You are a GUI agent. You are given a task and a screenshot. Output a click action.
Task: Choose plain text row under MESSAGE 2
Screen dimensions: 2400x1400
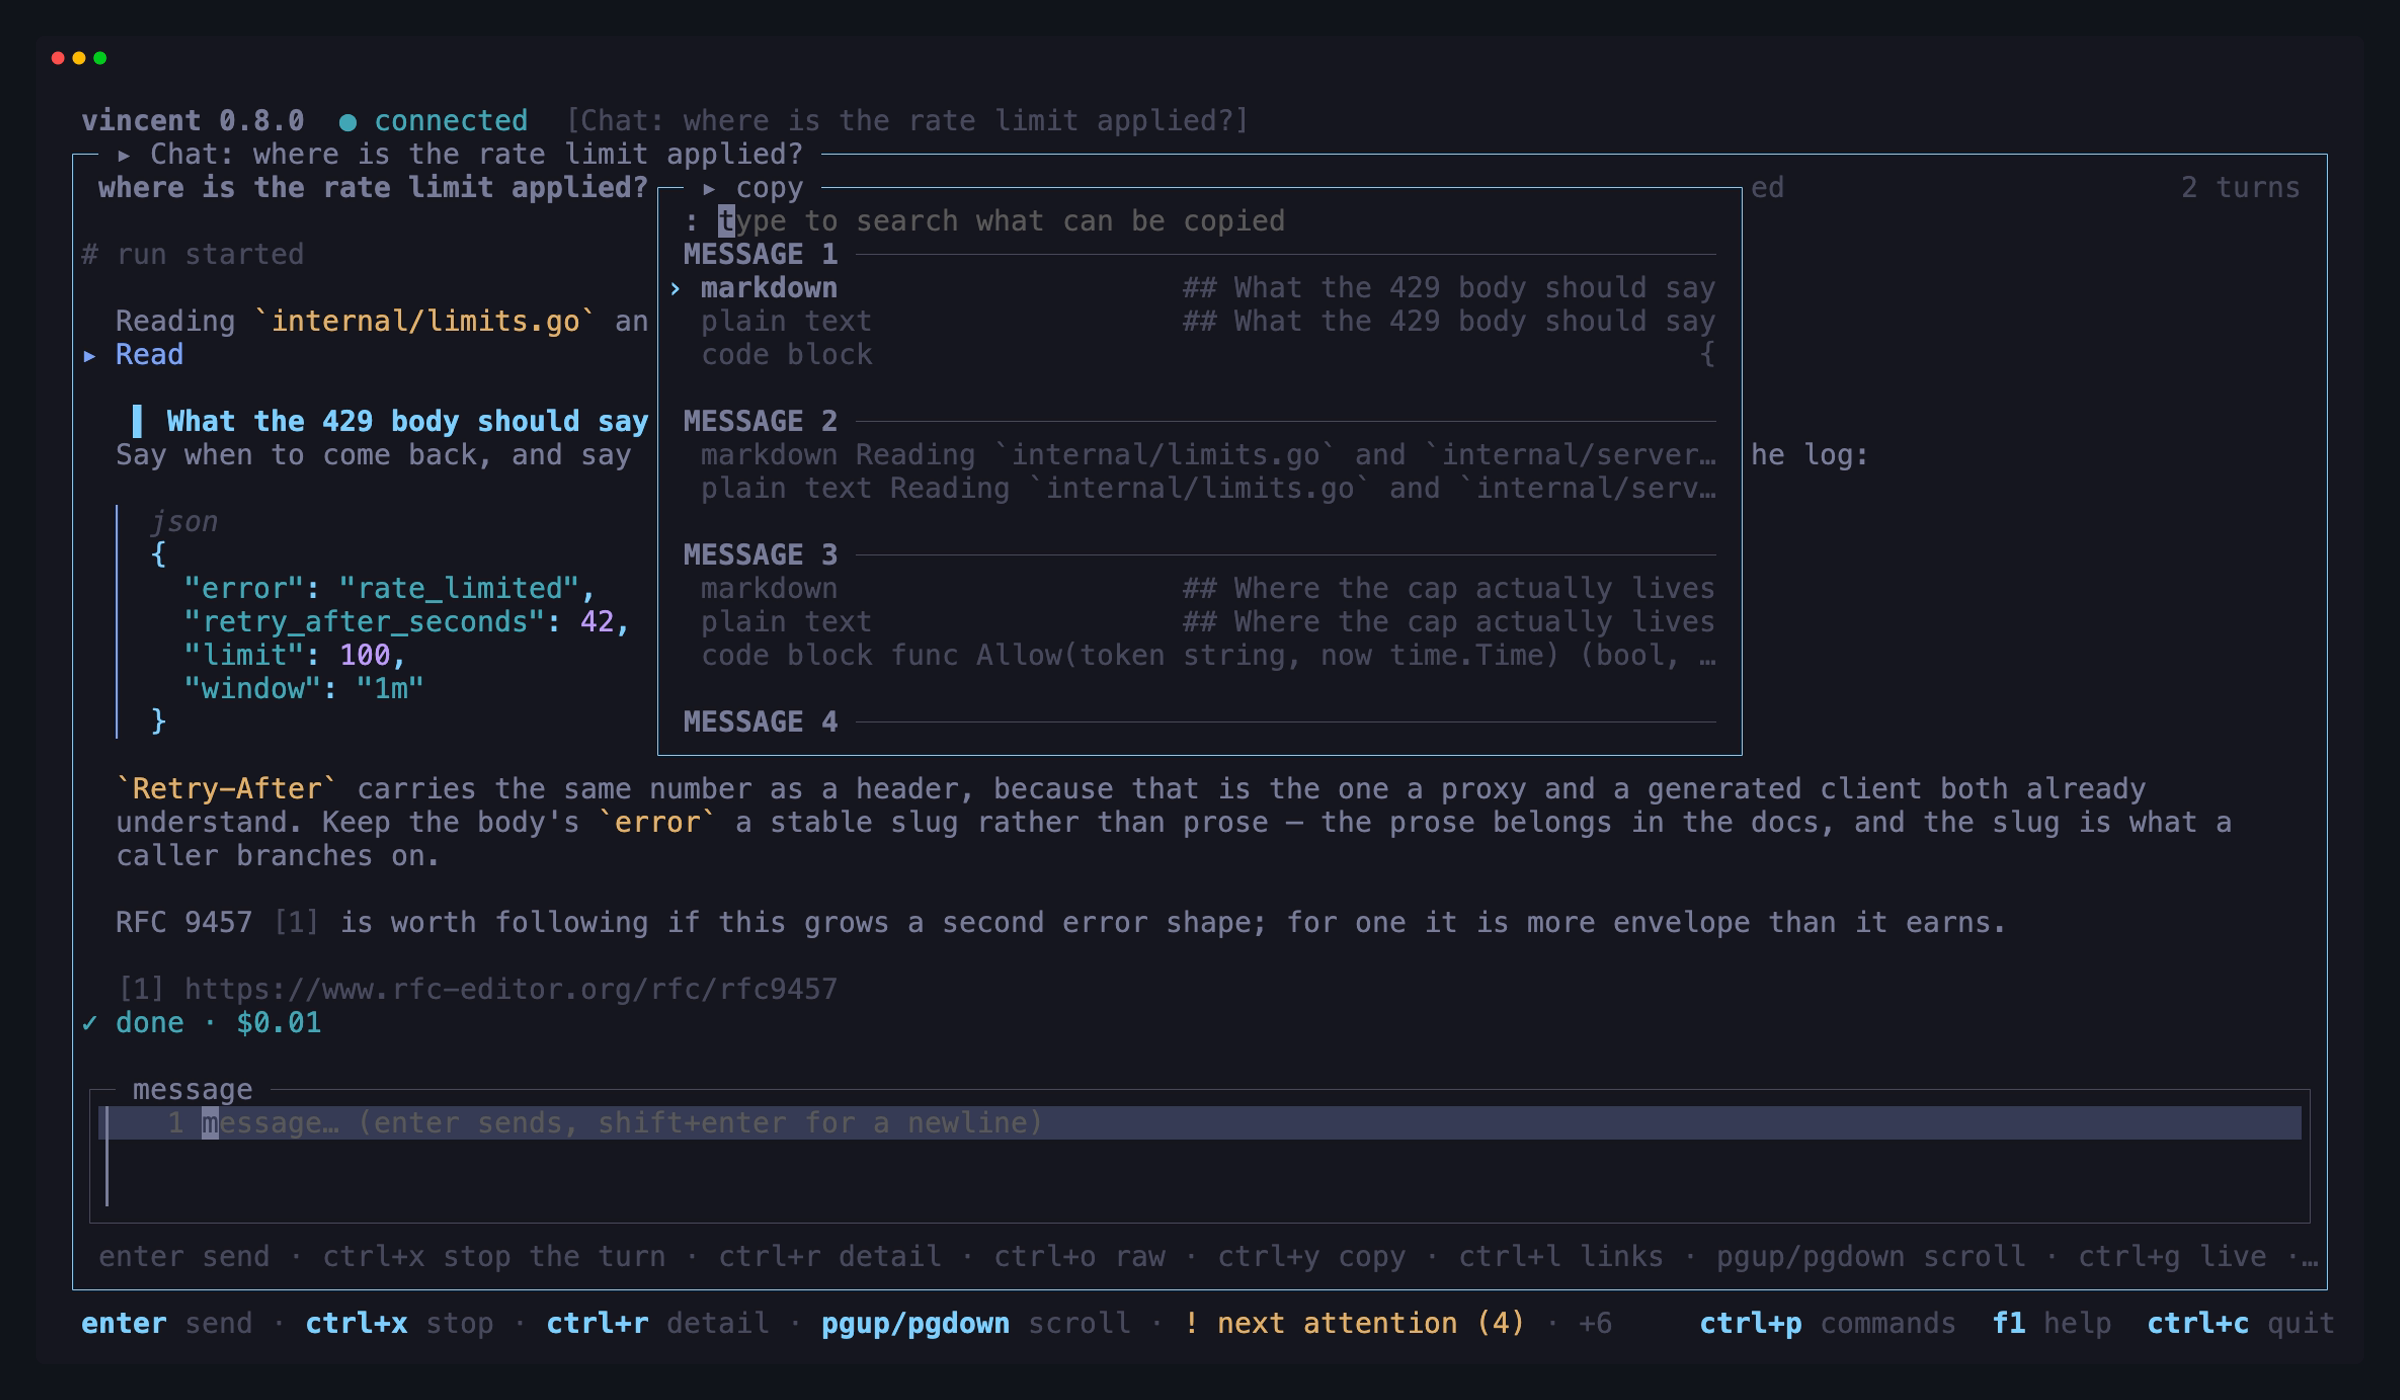pyautogui.click(x=1199, y=489)
